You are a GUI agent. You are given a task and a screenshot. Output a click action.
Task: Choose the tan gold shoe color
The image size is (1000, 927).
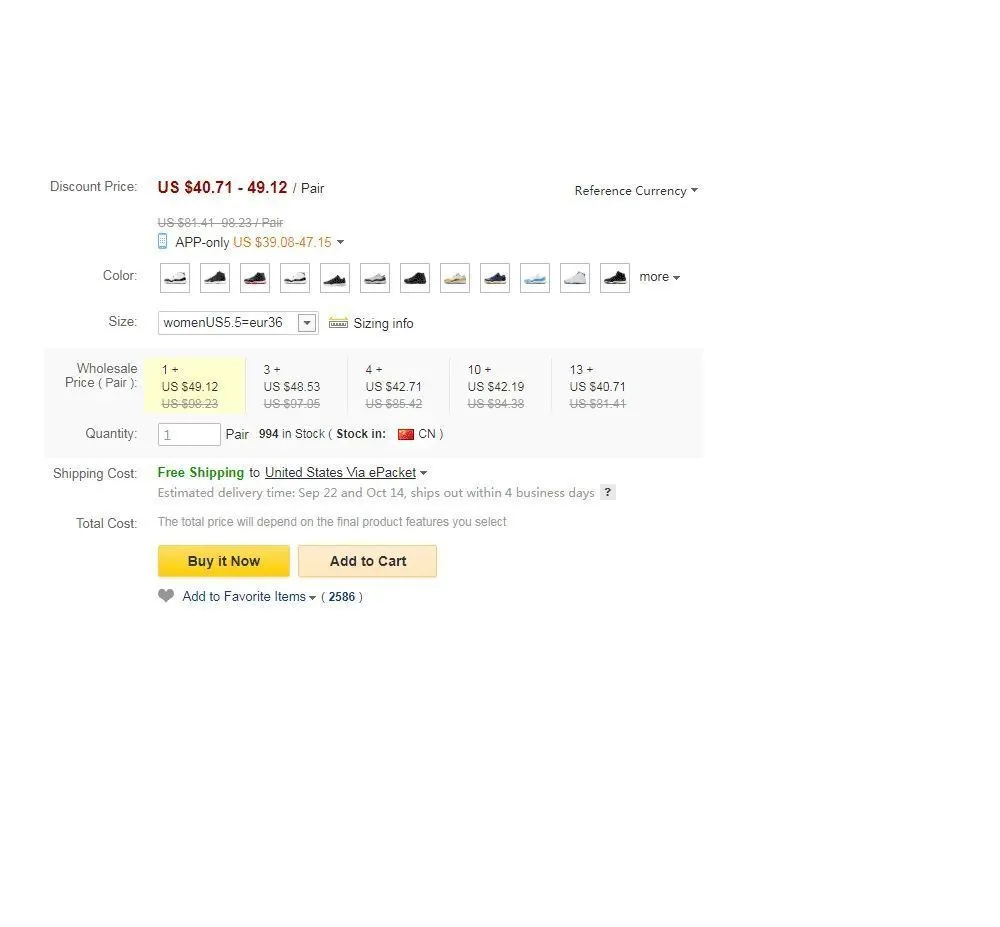455,278
